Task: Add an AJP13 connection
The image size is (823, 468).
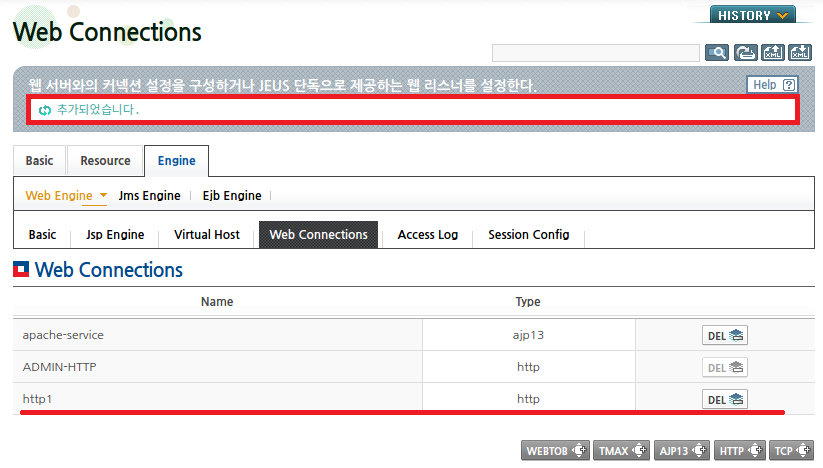Action: click(x=682, y=451)
